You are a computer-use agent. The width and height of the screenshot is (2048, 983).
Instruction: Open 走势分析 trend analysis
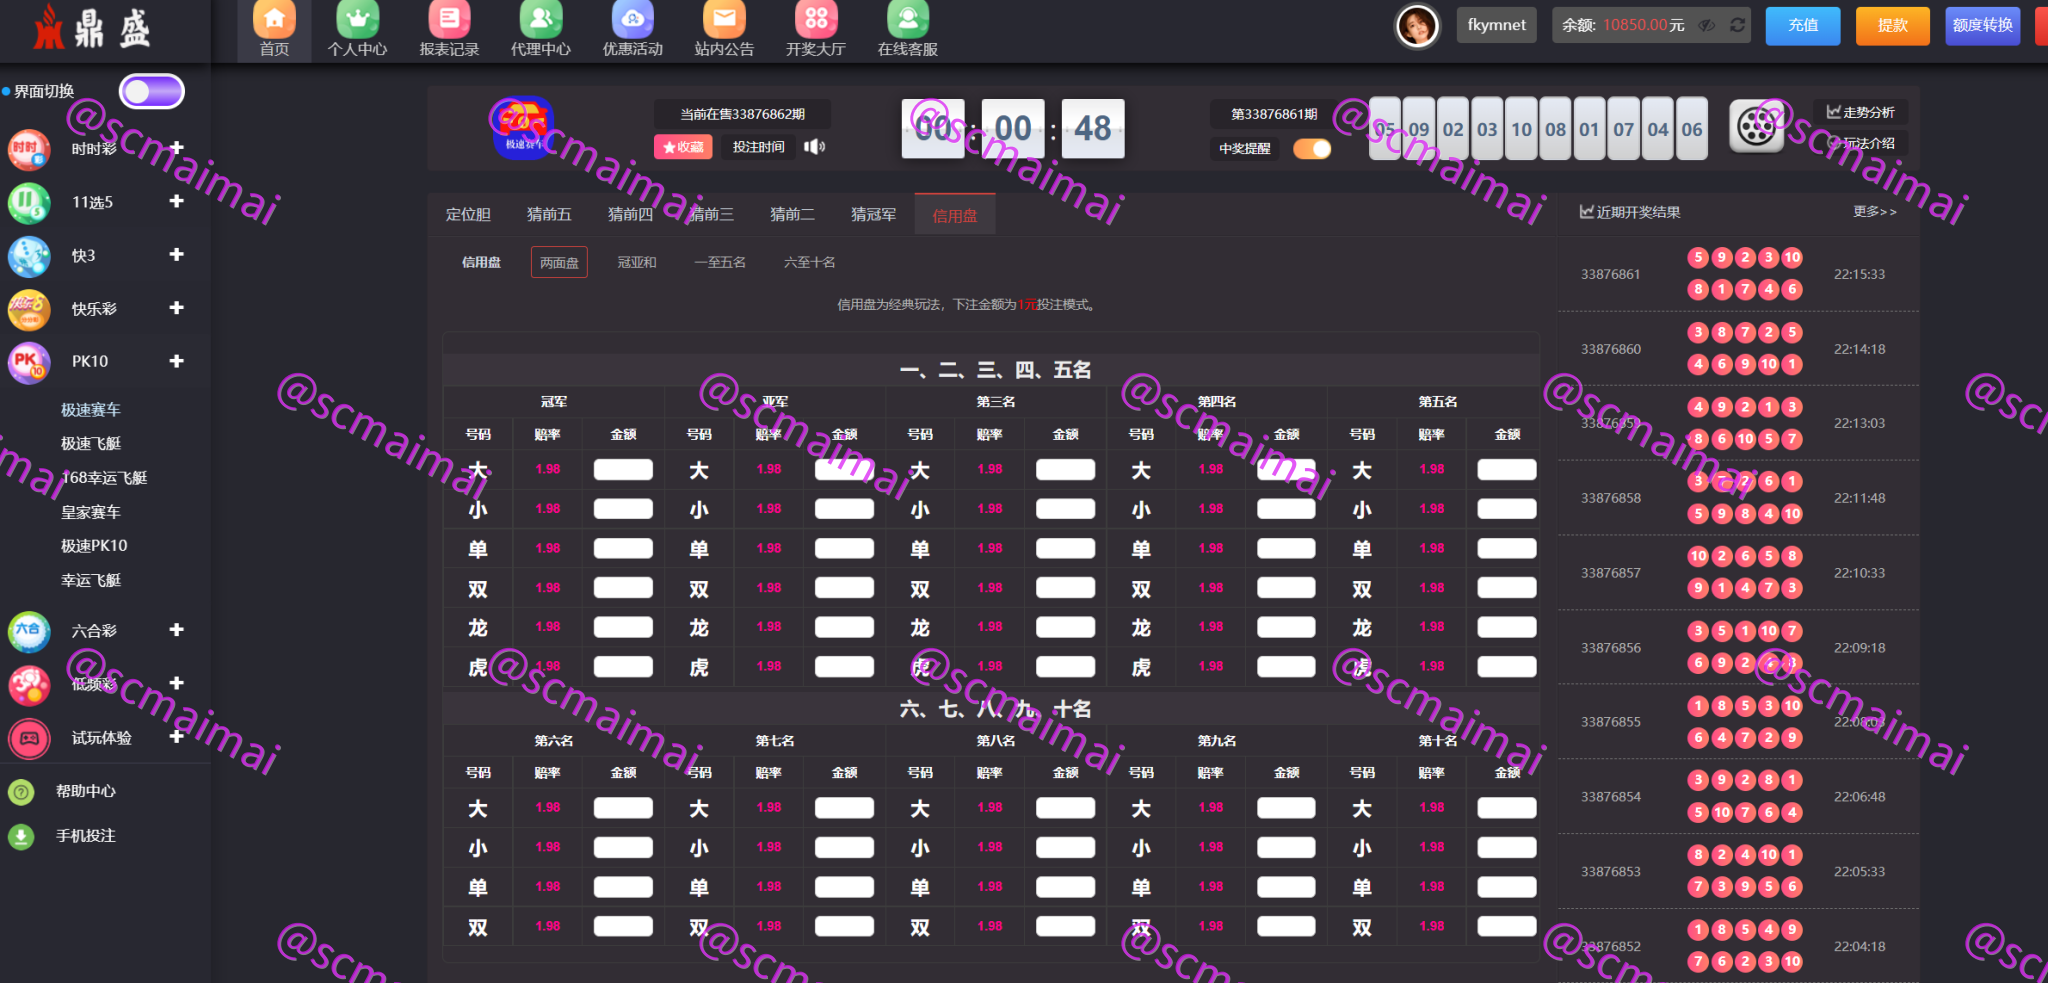tap(1861, 112)
